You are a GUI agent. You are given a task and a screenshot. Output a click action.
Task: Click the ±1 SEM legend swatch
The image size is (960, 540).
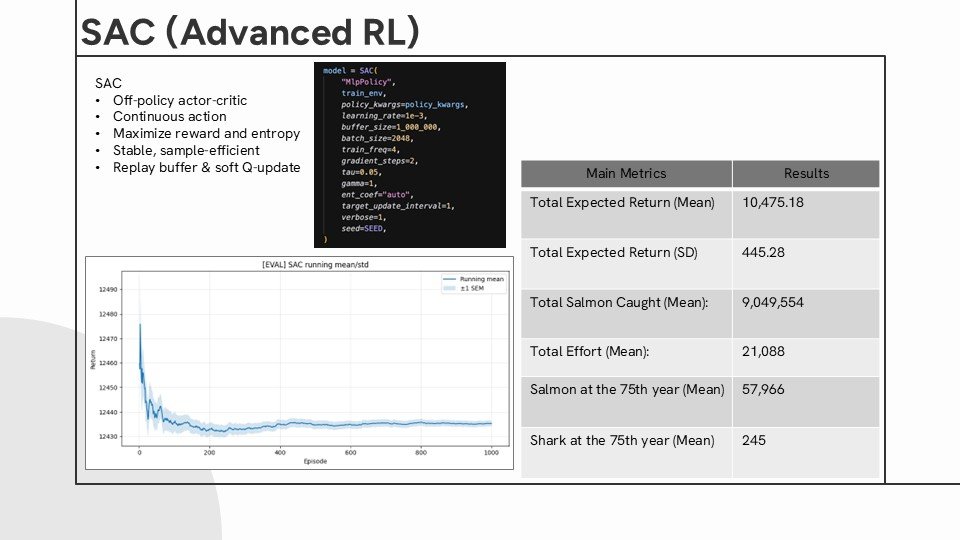click(x=449, y=288)
